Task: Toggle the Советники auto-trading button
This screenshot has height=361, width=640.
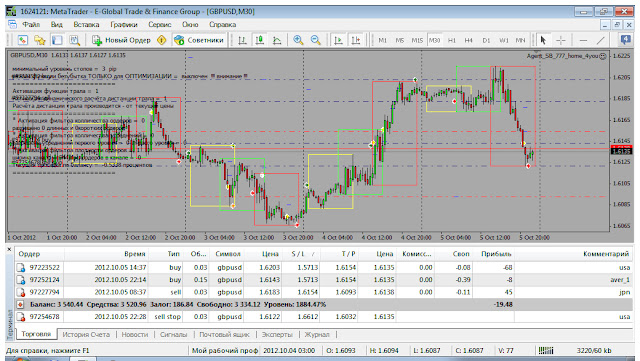Action: point(199,40)
